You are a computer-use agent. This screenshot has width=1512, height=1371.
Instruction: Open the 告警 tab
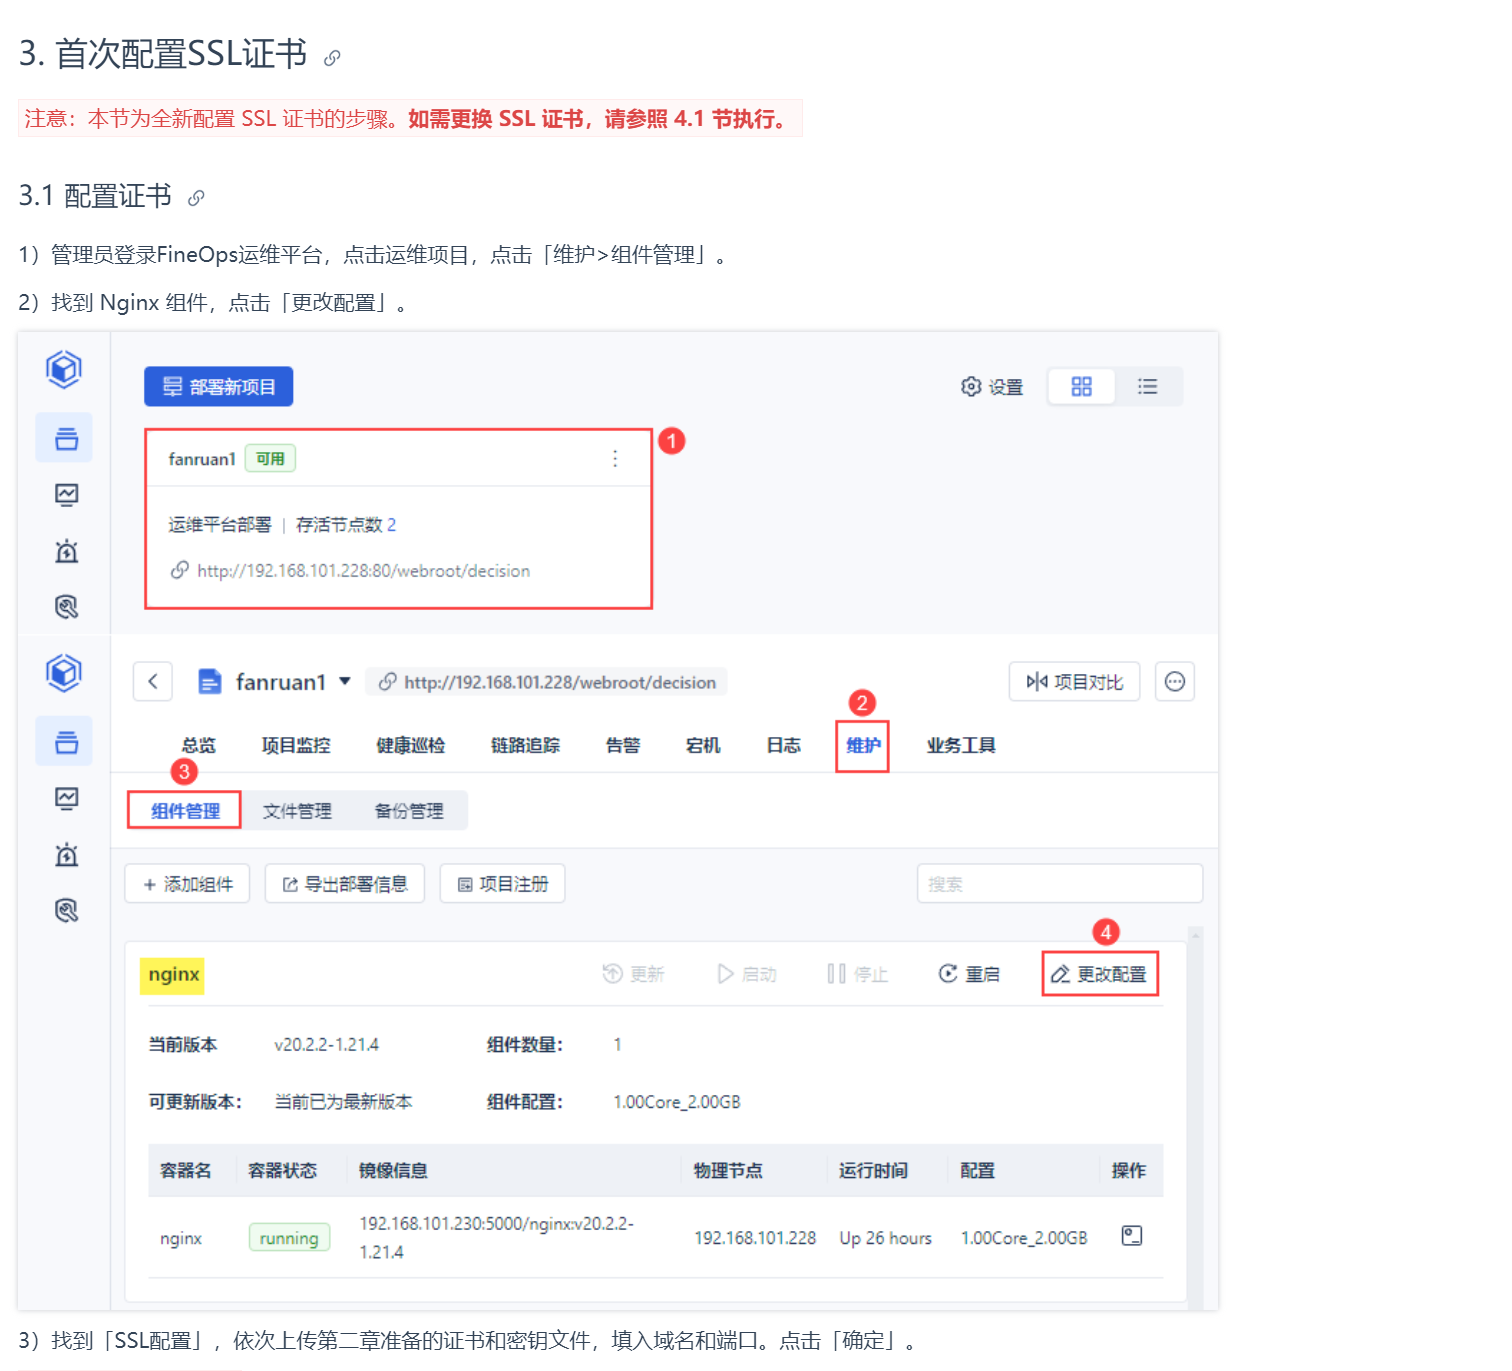[x=623, y=745]
